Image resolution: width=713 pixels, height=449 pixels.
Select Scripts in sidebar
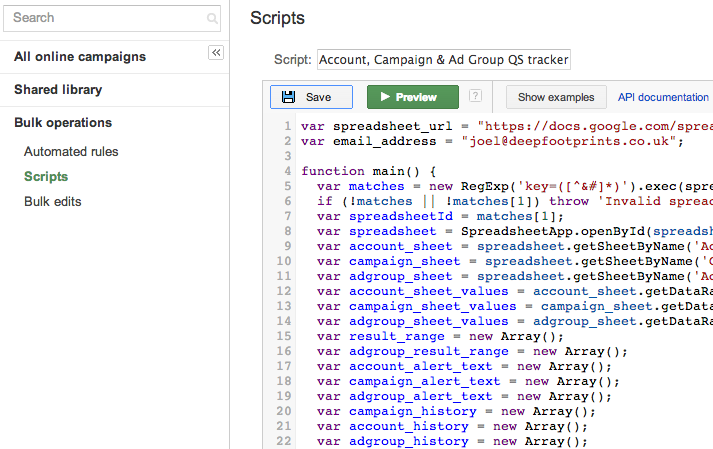tap(46, 177)
